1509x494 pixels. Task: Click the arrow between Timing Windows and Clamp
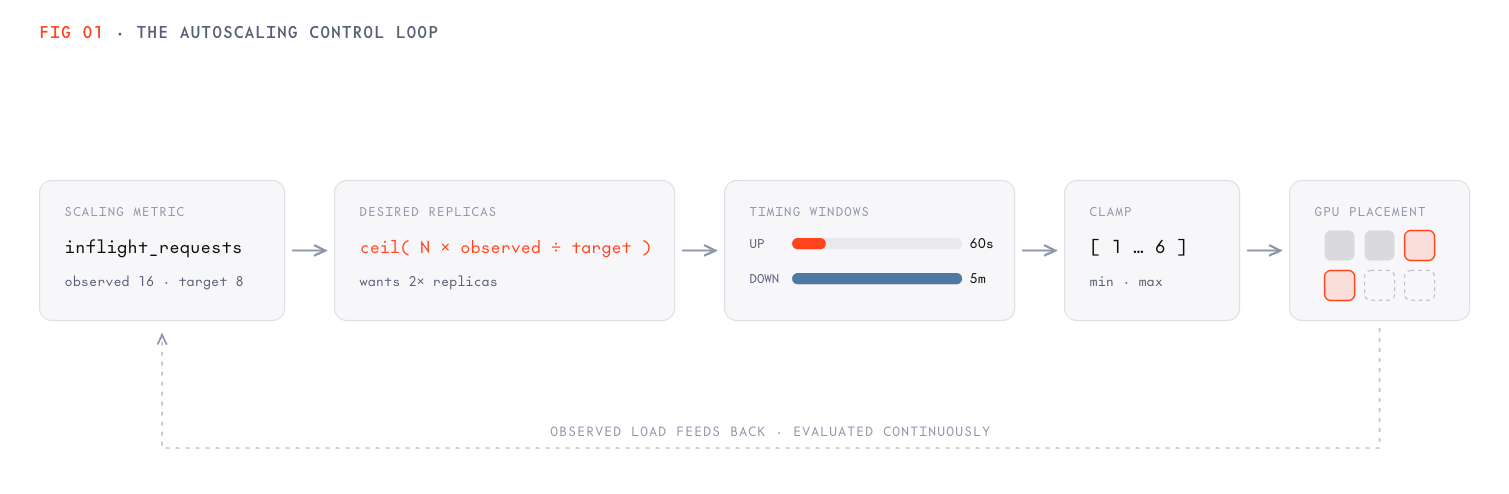[x=1039, y=251]
